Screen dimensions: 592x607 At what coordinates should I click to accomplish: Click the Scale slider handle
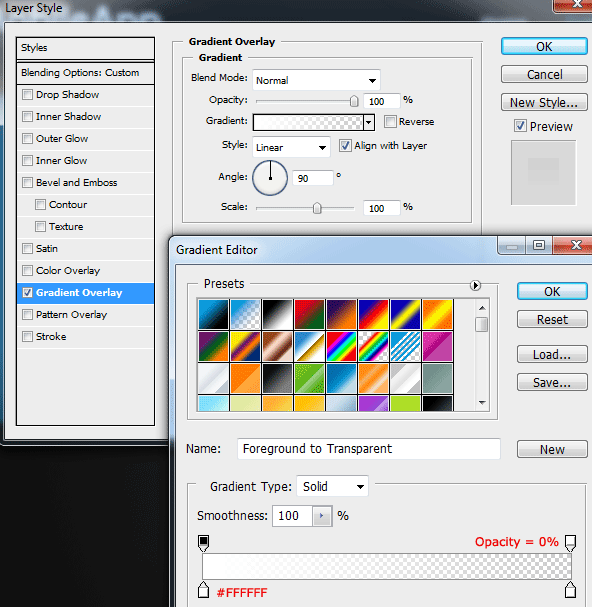pos(317,208)
